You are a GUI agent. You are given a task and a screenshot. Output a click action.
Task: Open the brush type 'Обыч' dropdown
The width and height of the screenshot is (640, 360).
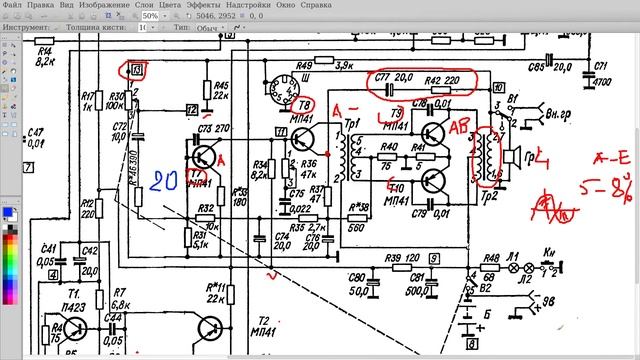point(210,28)
